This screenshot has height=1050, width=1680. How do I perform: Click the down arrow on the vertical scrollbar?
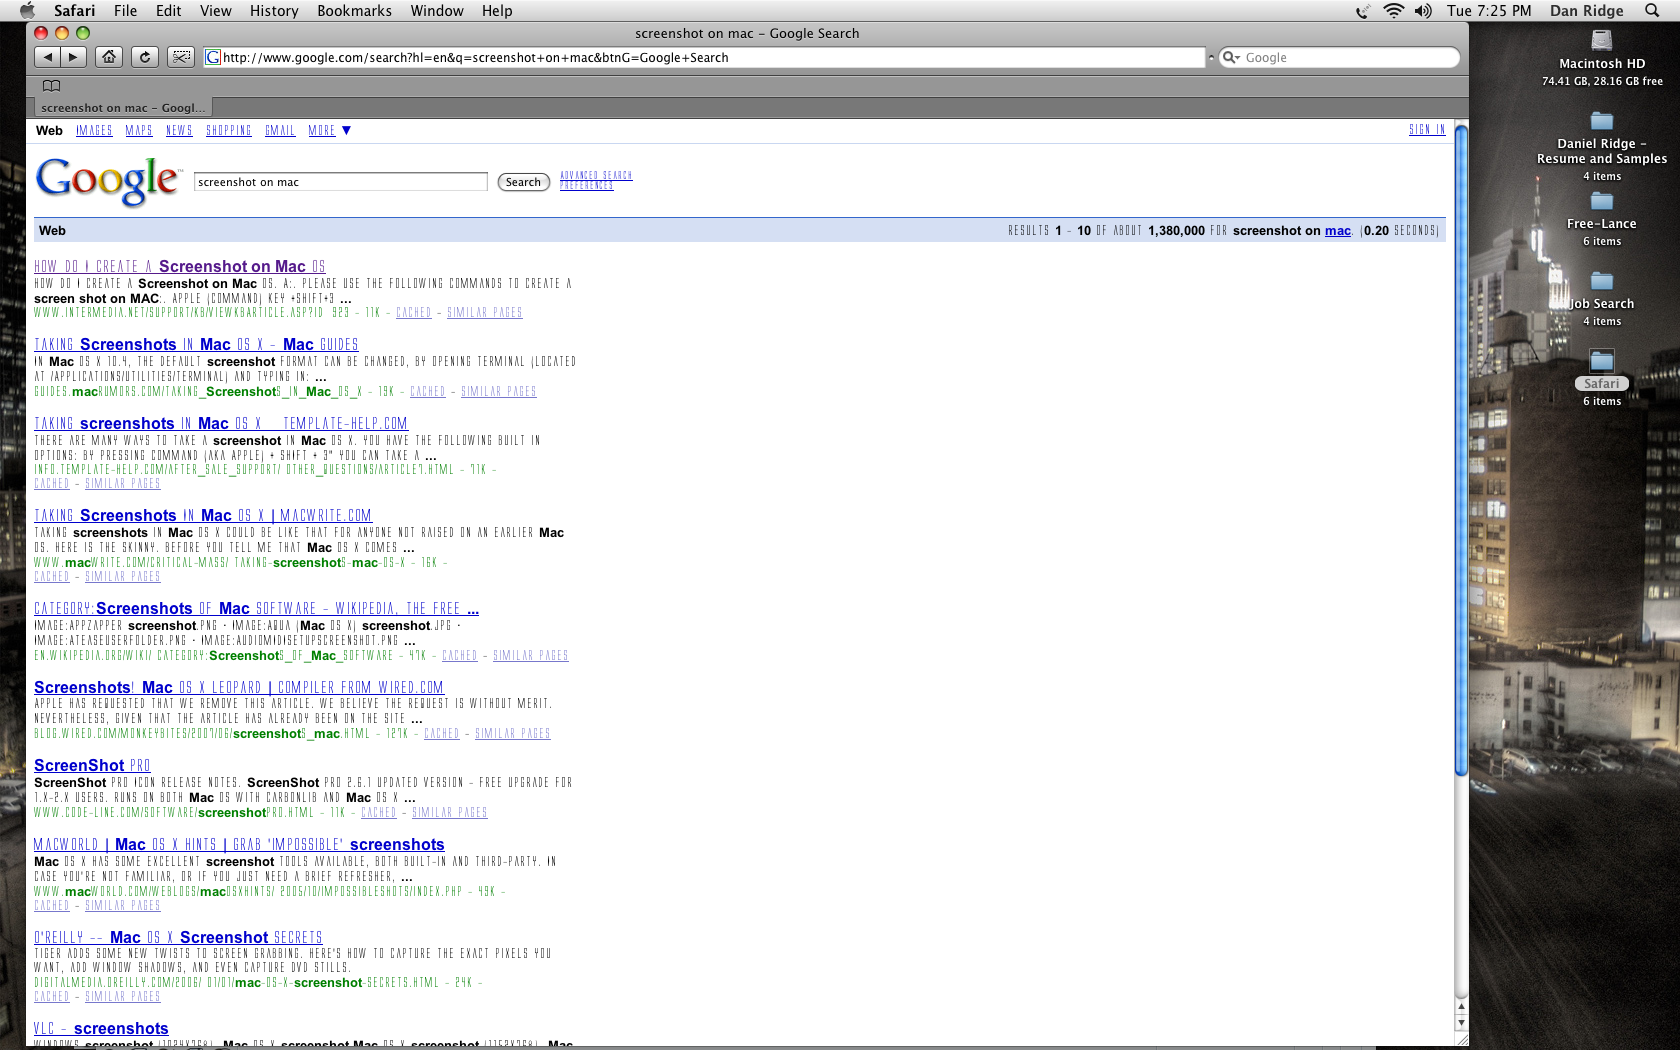tap(1461, 1023)
